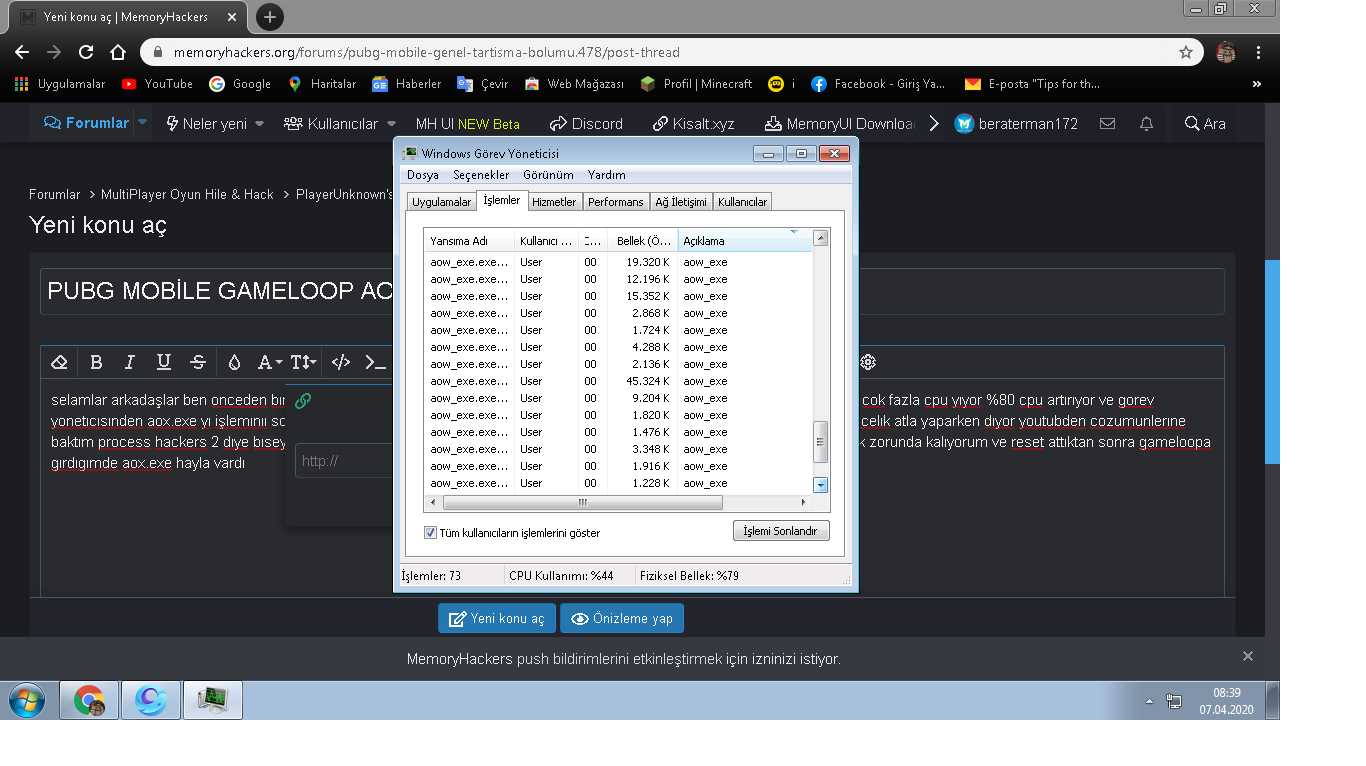Toggle bold formatting in editor
This screenshot has height=766, width=1366.
click(96, 362)
